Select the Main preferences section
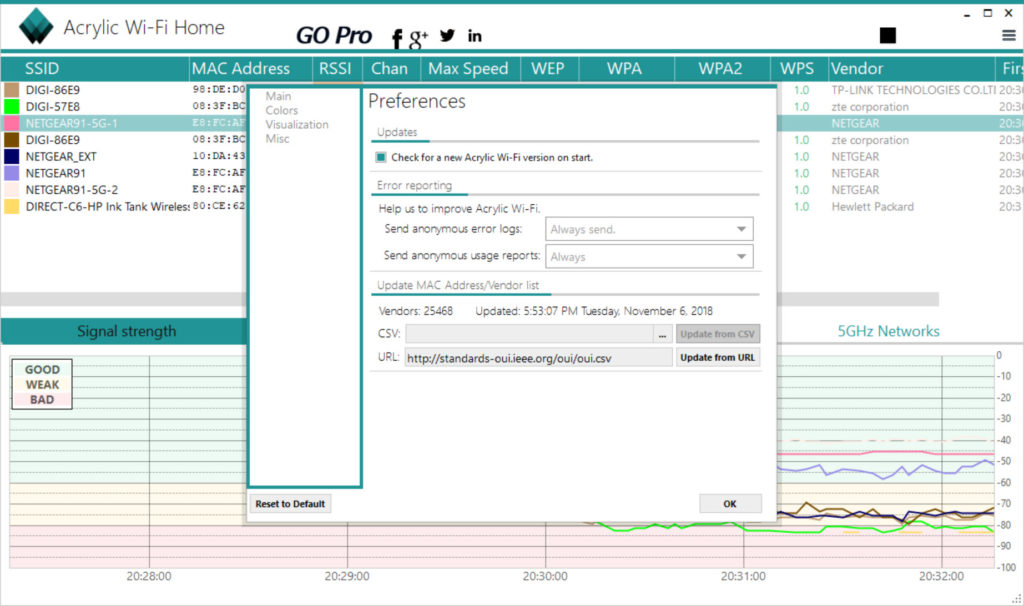1024x606 pixels. point(278,96)
